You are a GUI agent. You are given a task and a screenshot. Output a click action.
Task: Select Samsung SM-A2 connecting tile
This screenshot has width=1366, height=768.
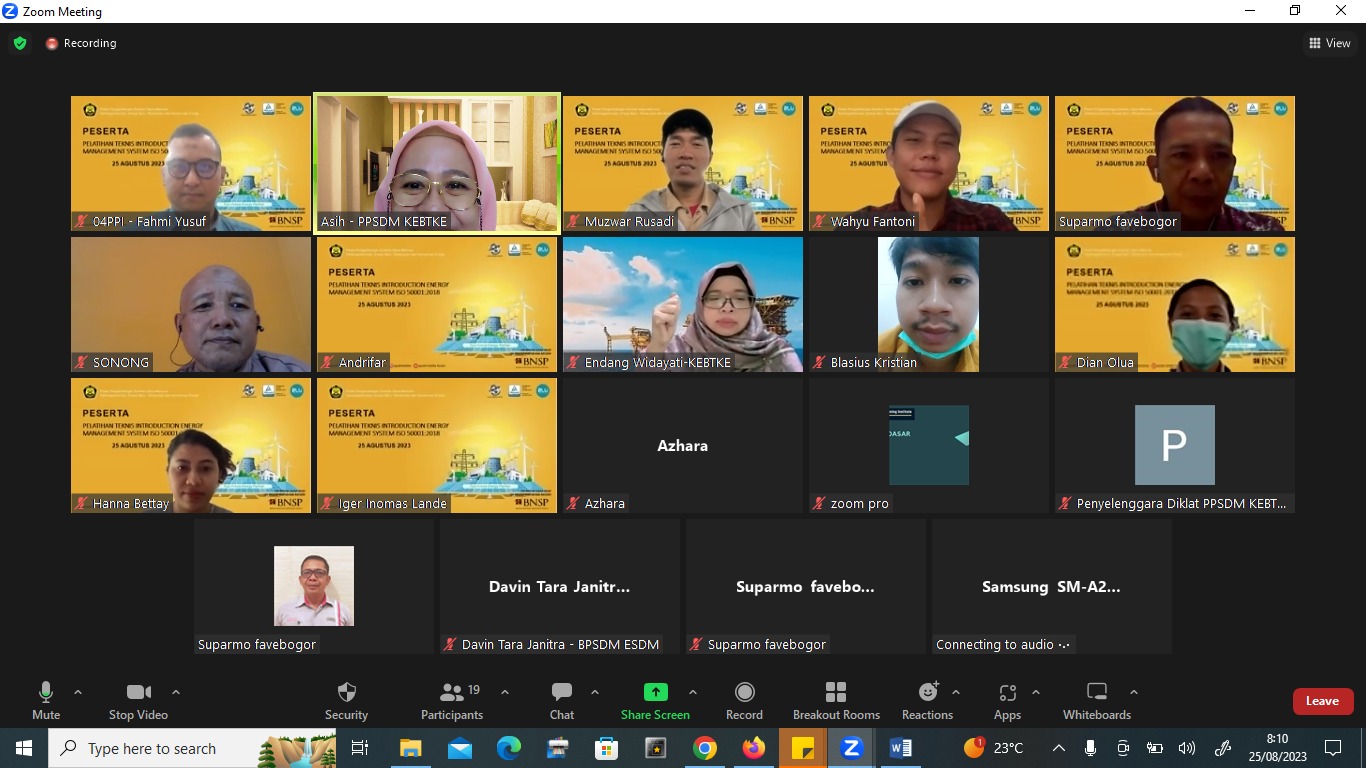click(x=1052, y=586)
